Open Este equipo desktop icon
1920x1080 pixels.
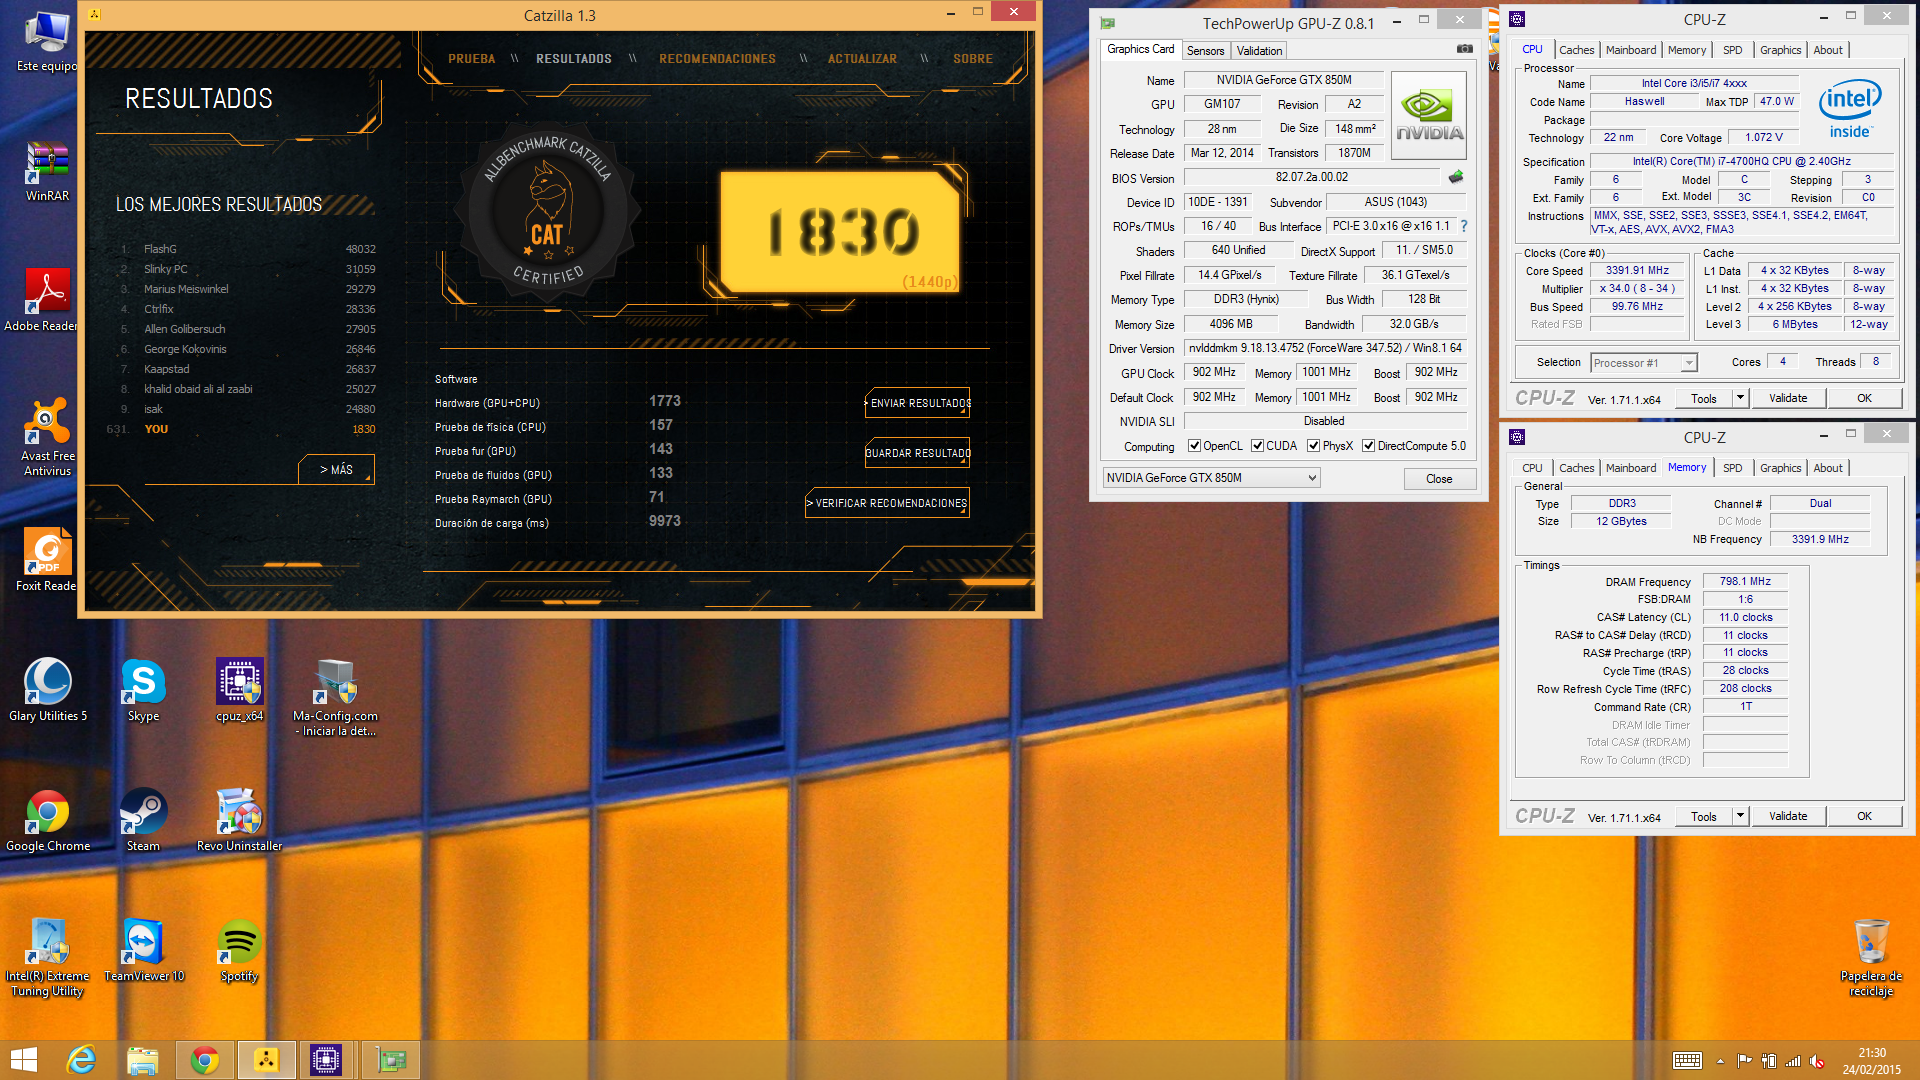click(47, 40)
